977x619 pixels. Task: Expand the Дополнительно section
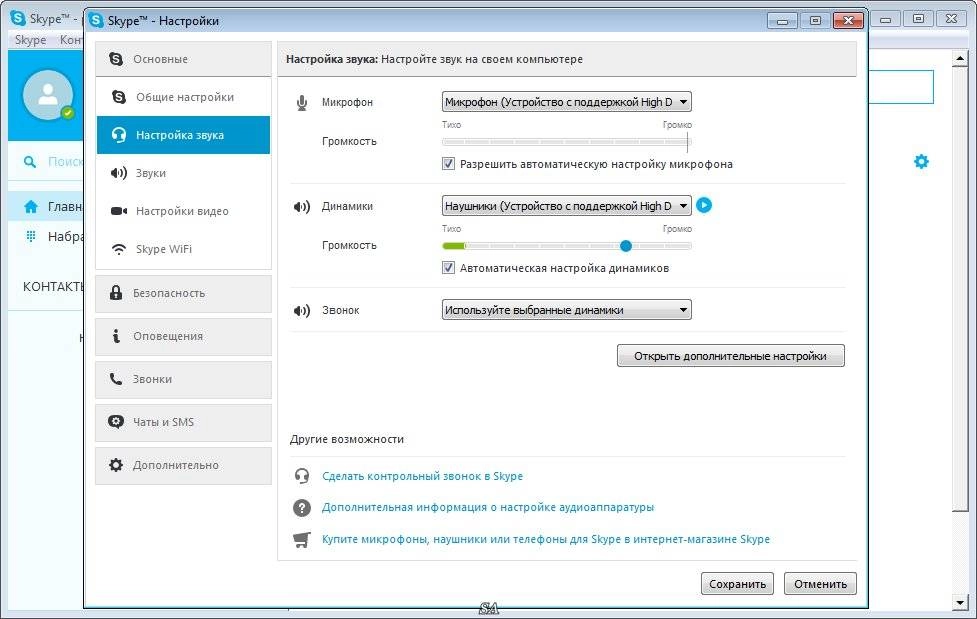183,466
